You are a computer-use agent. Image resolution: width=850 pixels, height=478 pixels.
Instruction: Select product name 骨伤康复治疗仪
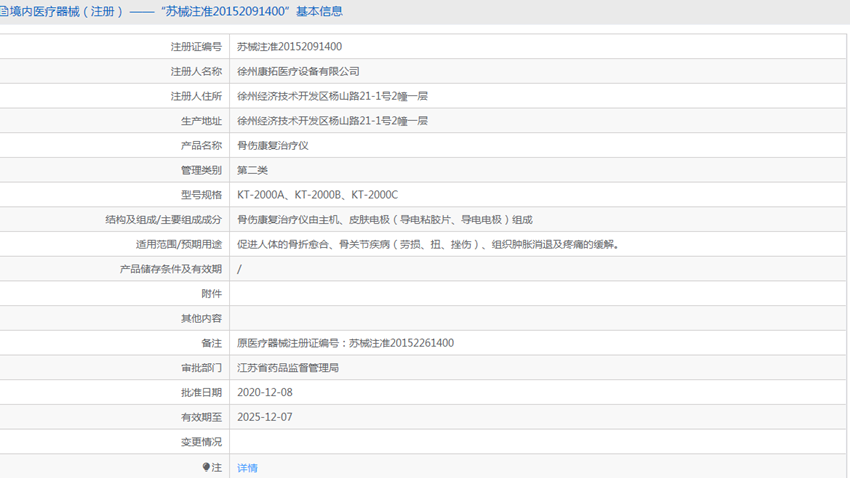273,145
